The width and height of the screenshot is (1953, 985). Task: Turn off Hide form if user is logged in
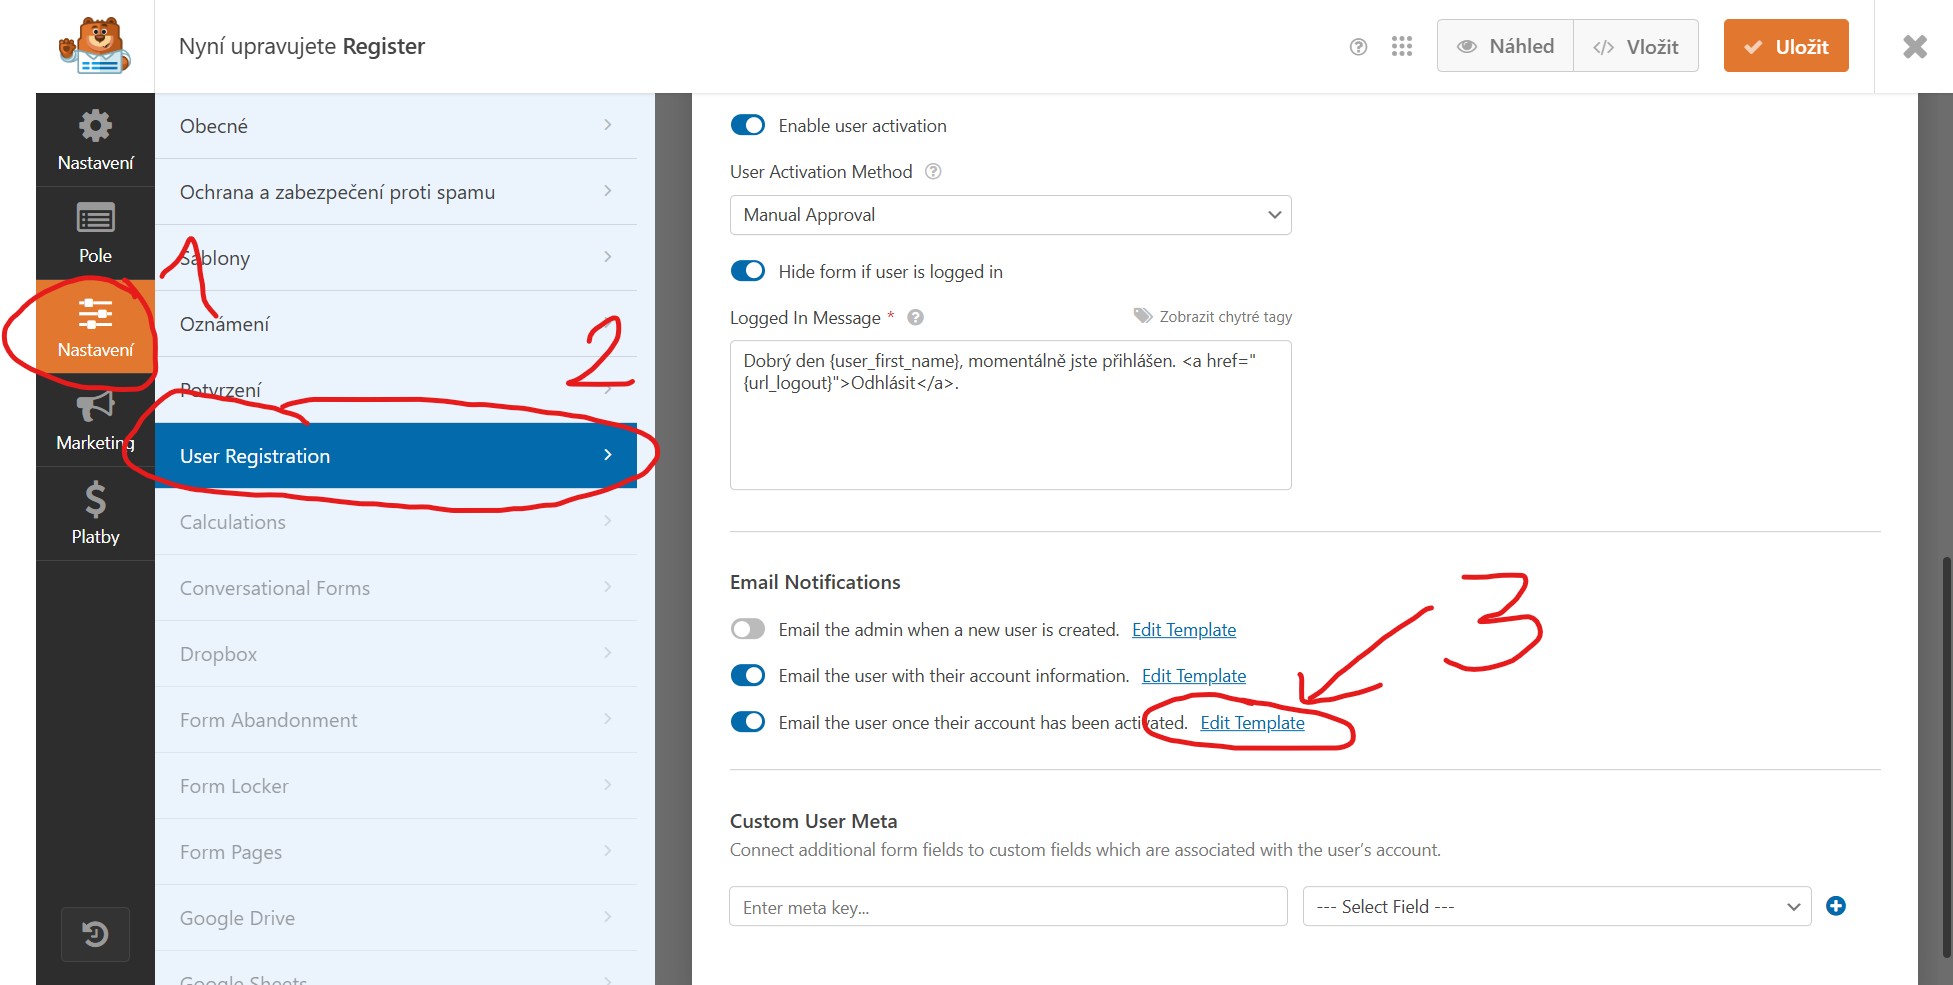[747, 270]
